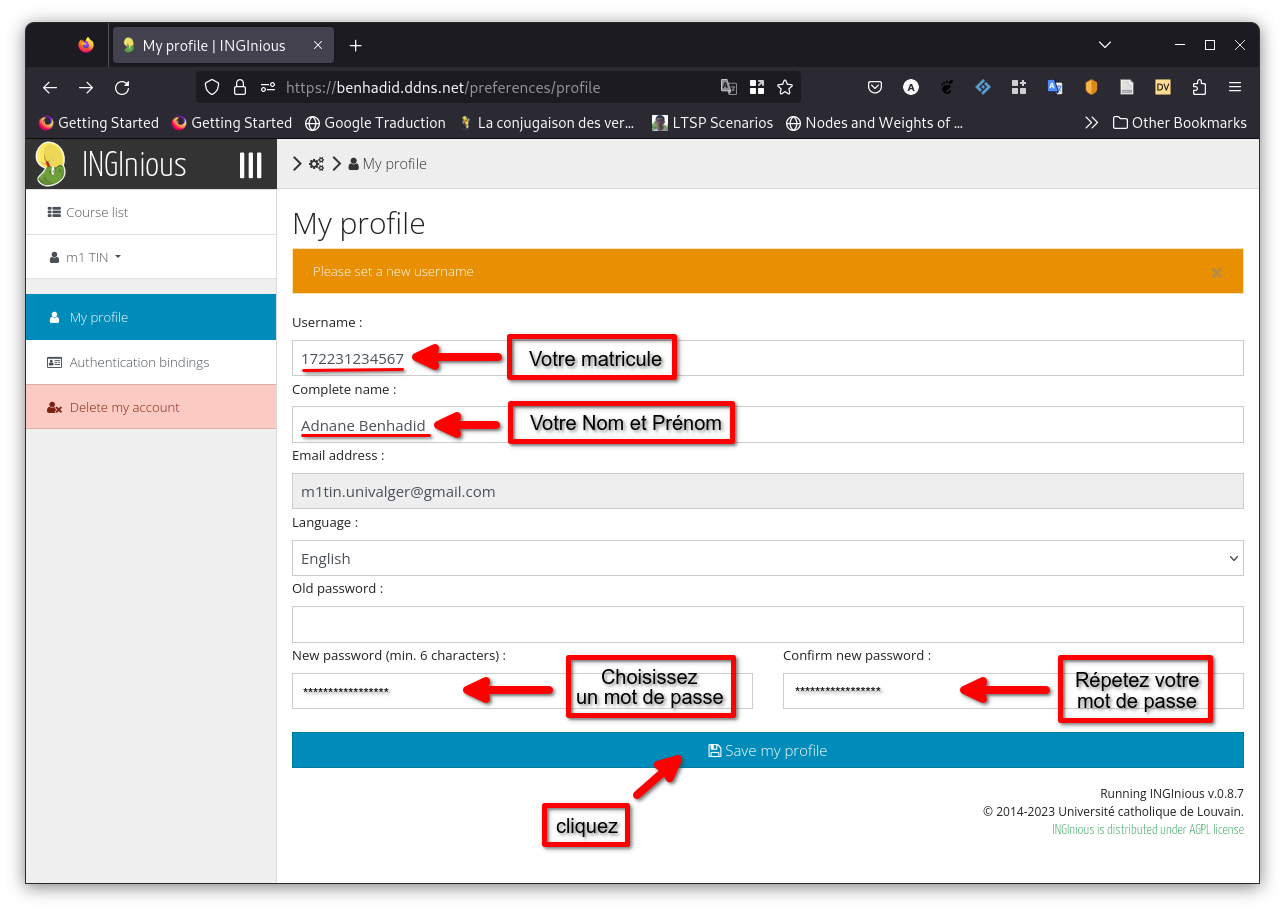Click My profile breadcrumb link
This screenshot has height=912, width=1285.
coord(394,164)
